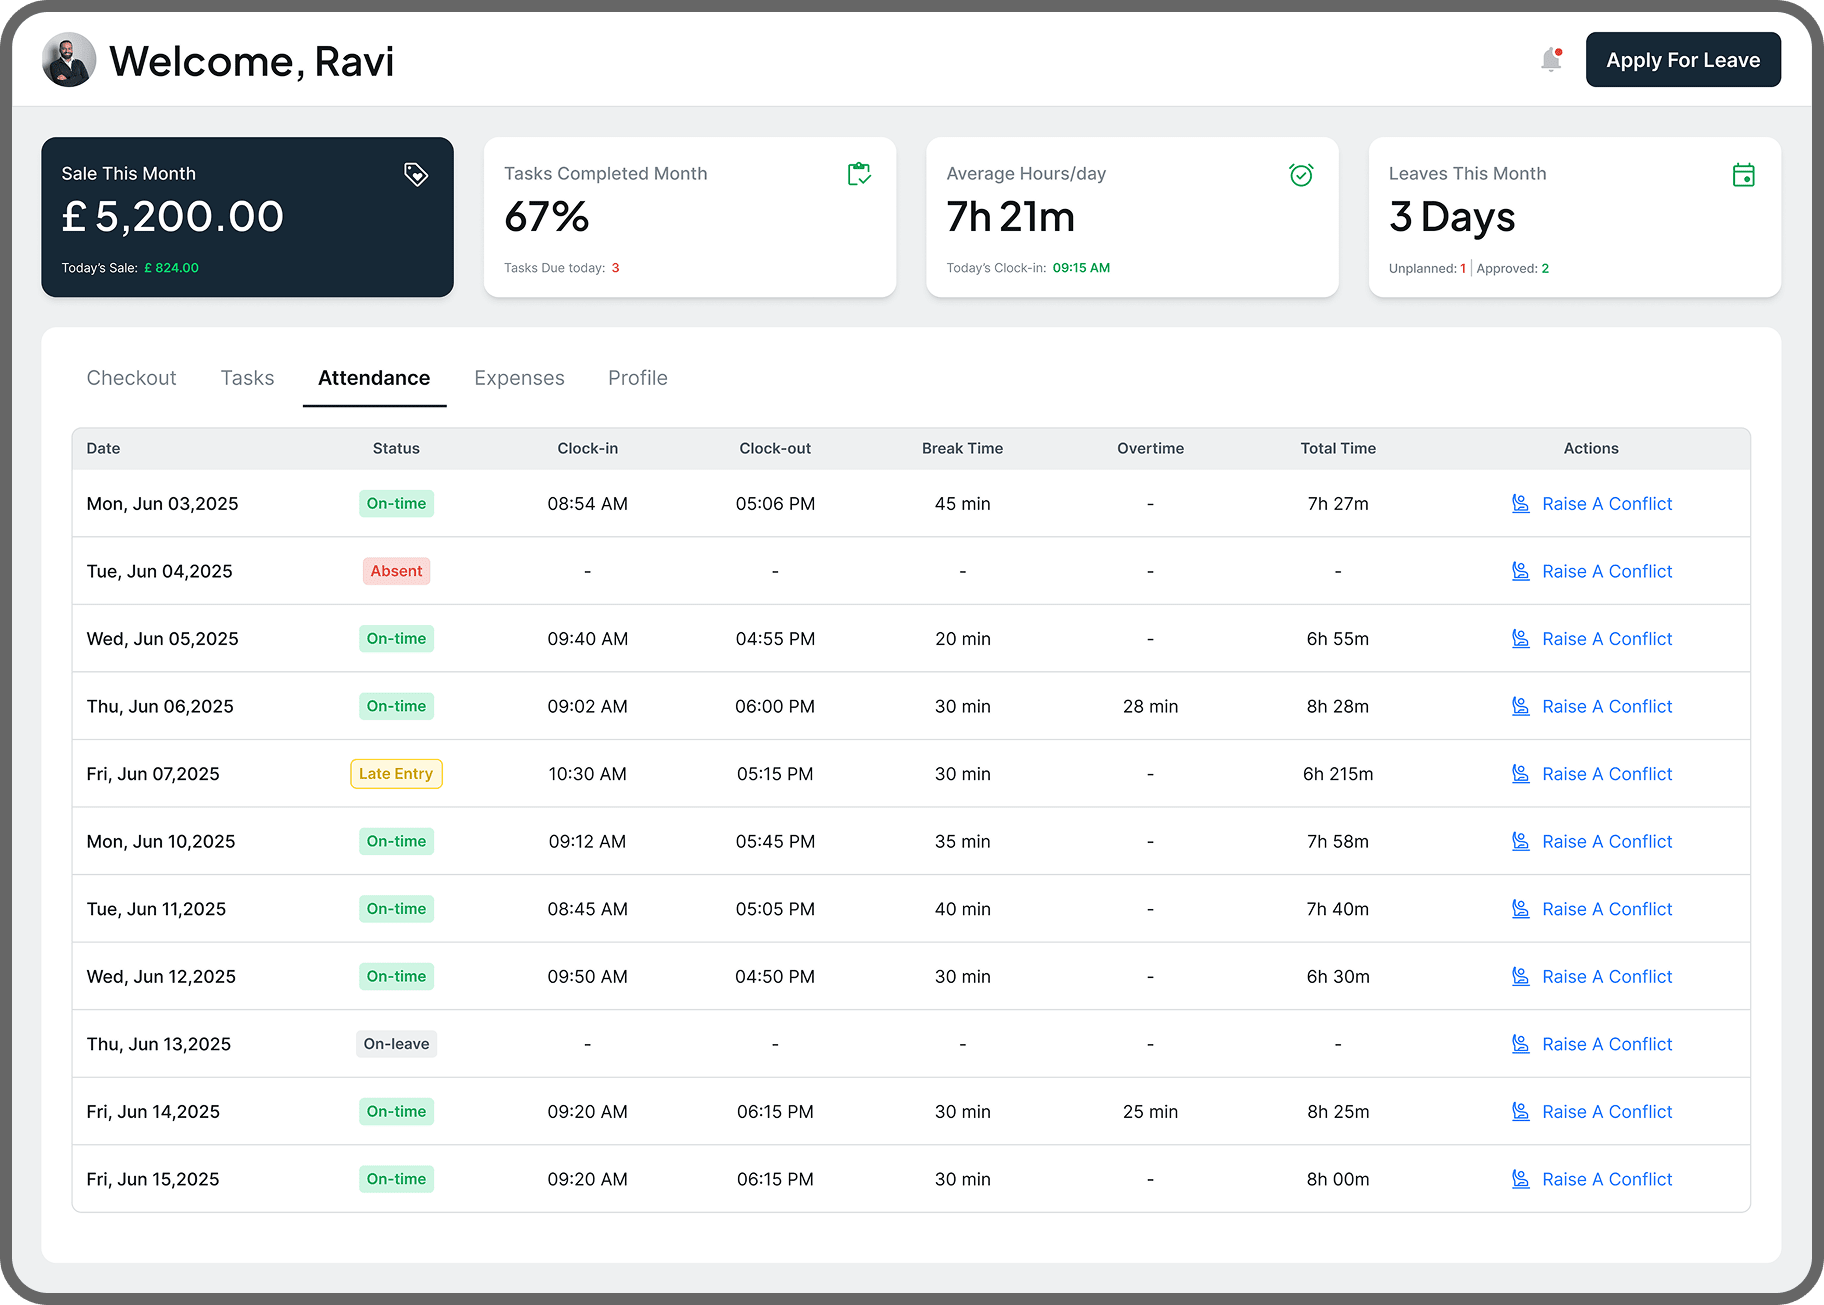Click the conflict icon for On-leave Jun 13 row
This screenshot has width=1824, height=1305.
coord(1521,1043)
